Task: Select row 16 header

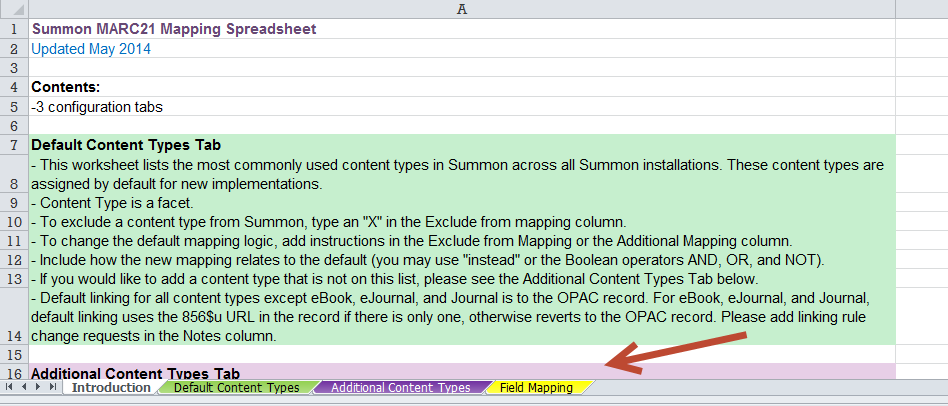Action: (14, 372)
